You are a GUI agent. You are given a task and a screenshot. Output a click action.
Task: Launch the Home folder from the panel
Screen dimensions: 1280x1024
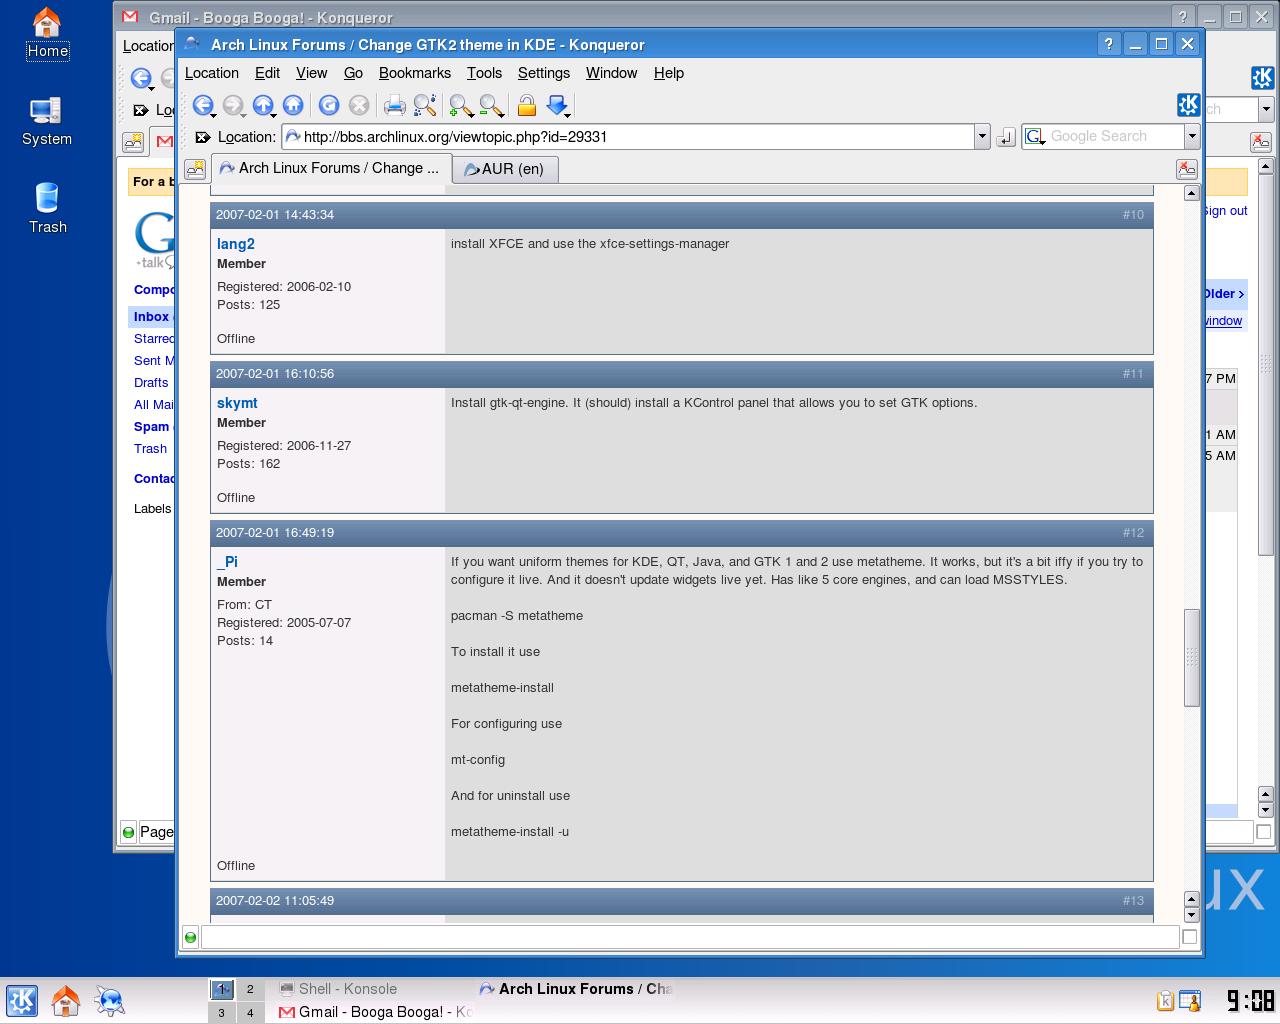click(66, 1000)
